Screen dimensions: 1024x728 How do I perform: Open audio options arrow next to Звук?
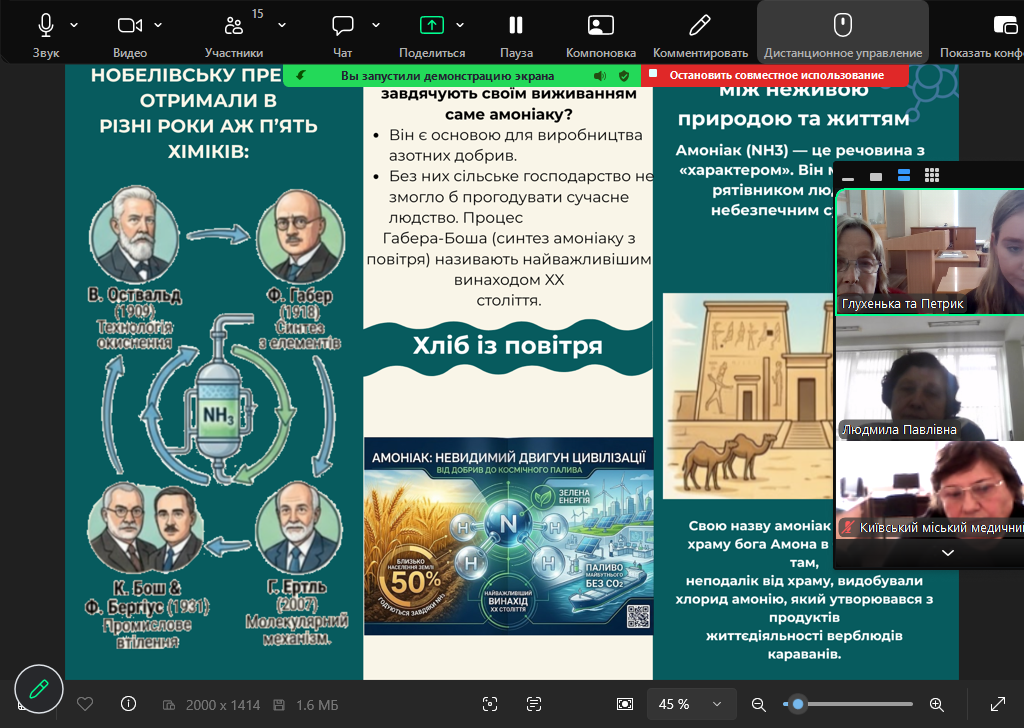tap(74, 25)
